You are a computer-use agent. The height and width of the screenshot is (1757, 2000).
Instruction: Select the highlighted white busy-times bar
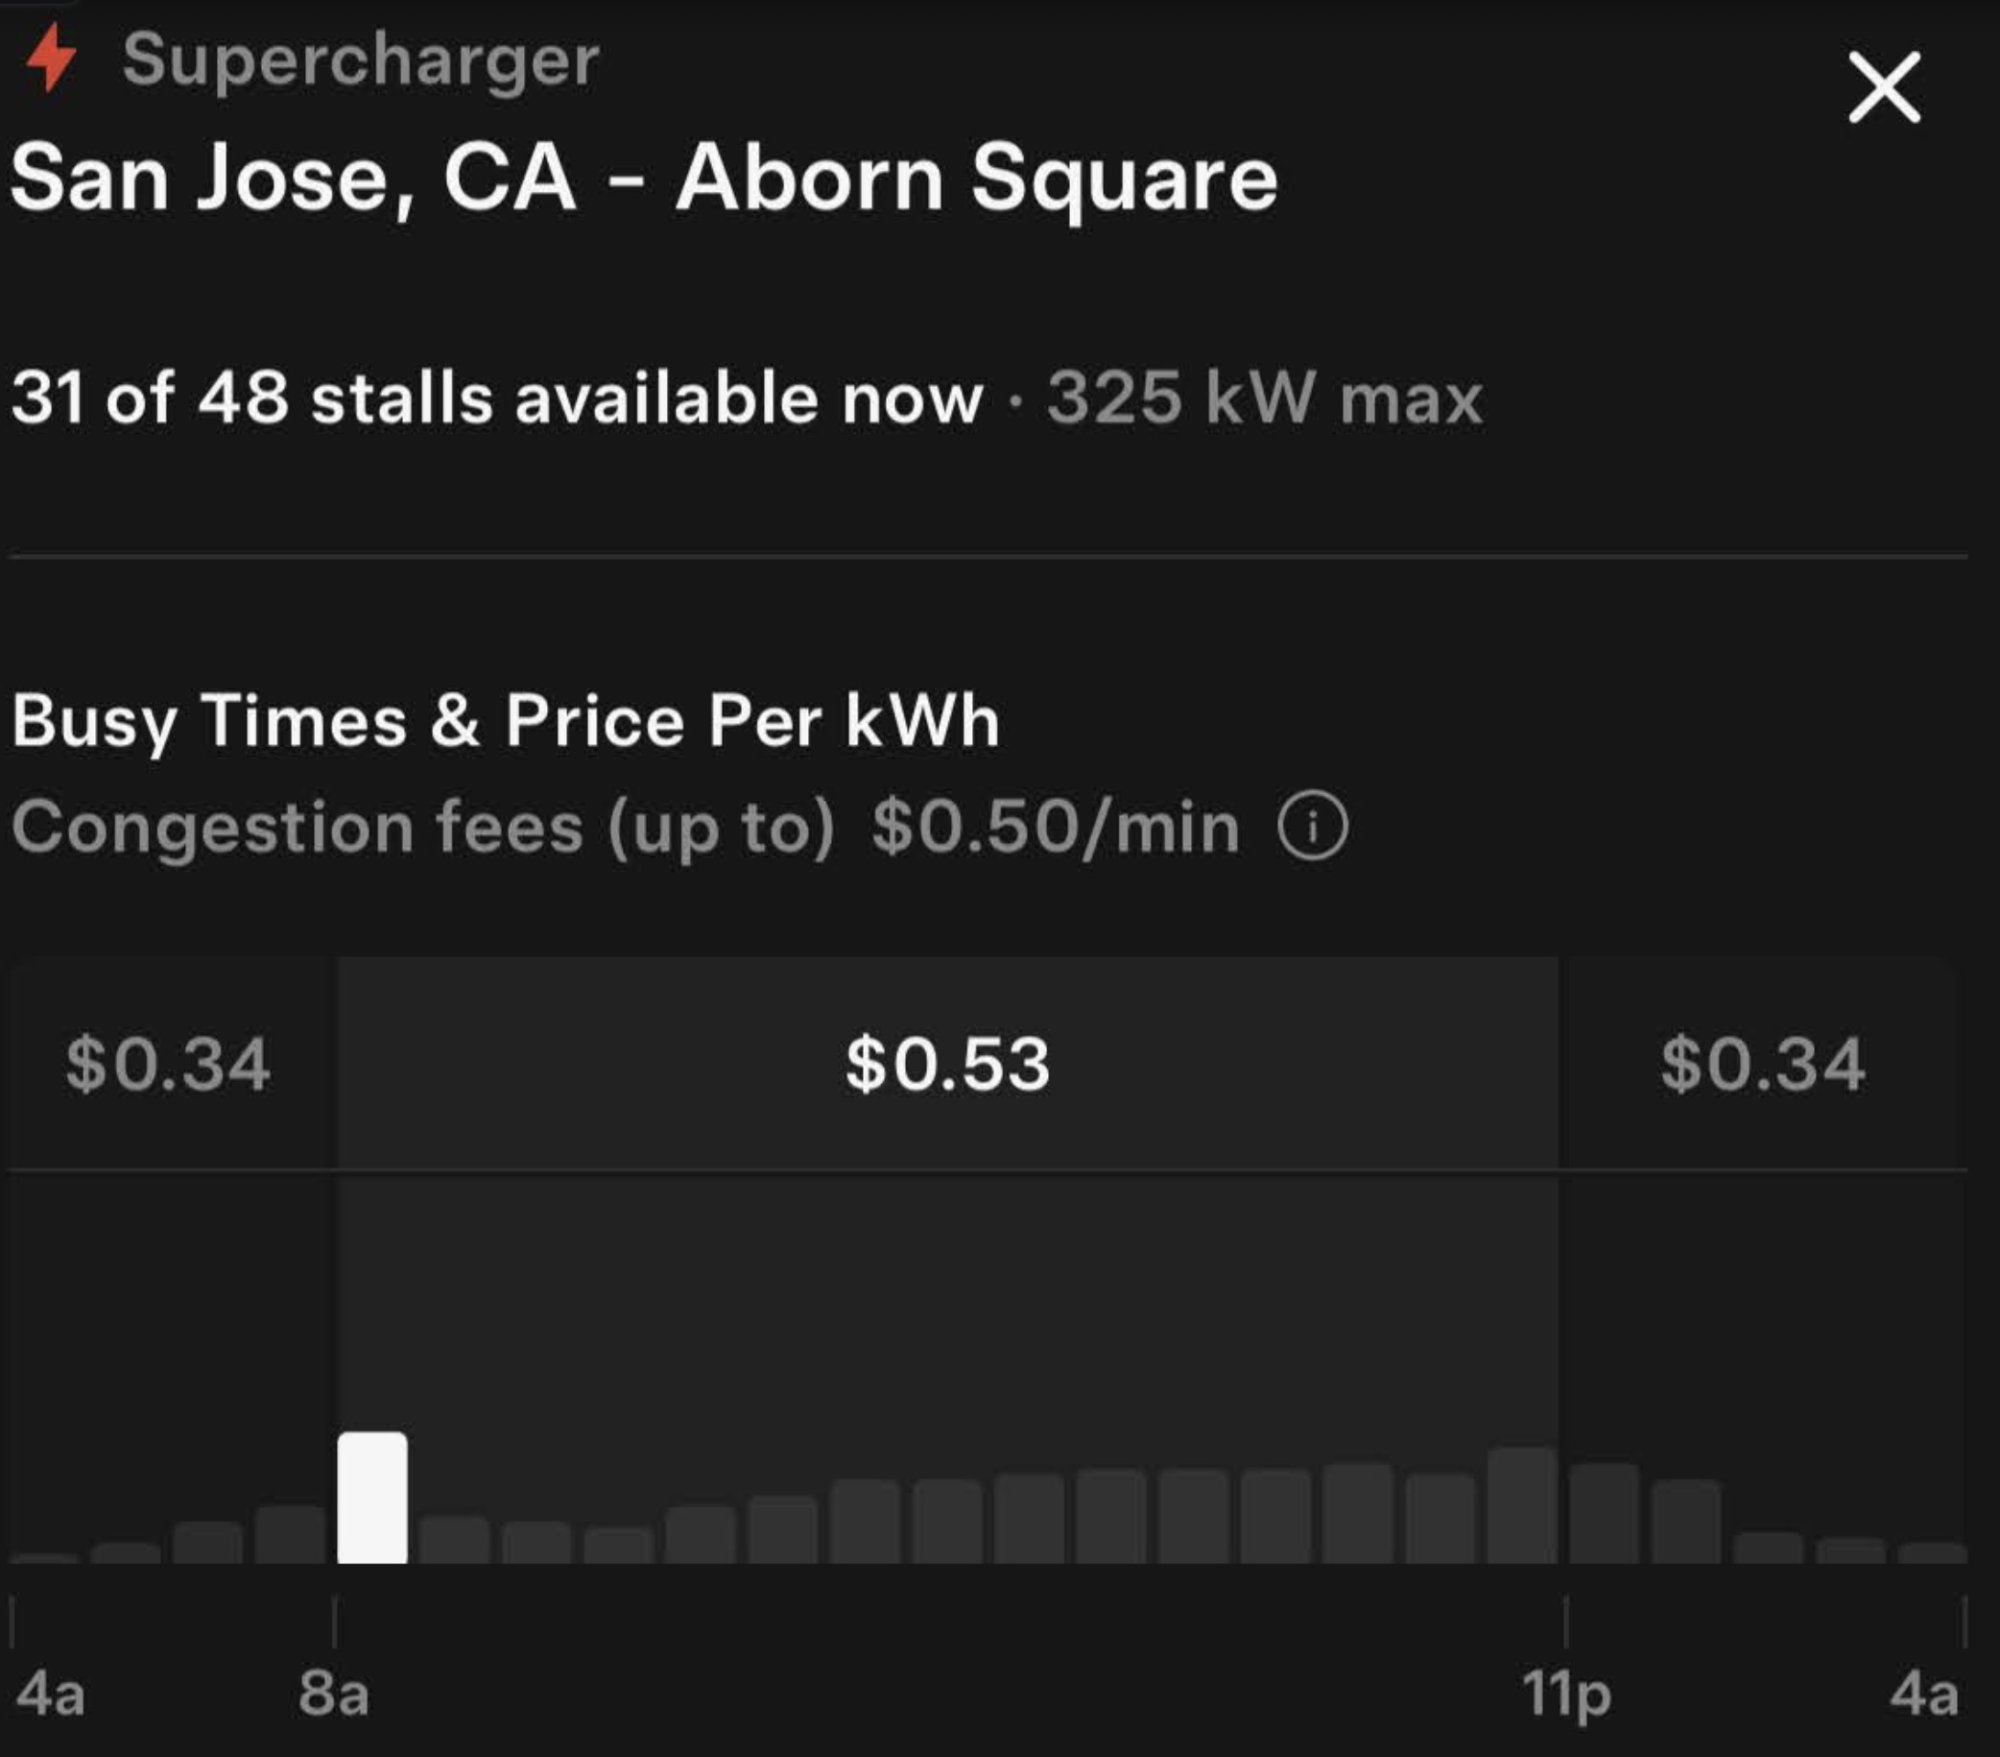tap(372, 1497)
